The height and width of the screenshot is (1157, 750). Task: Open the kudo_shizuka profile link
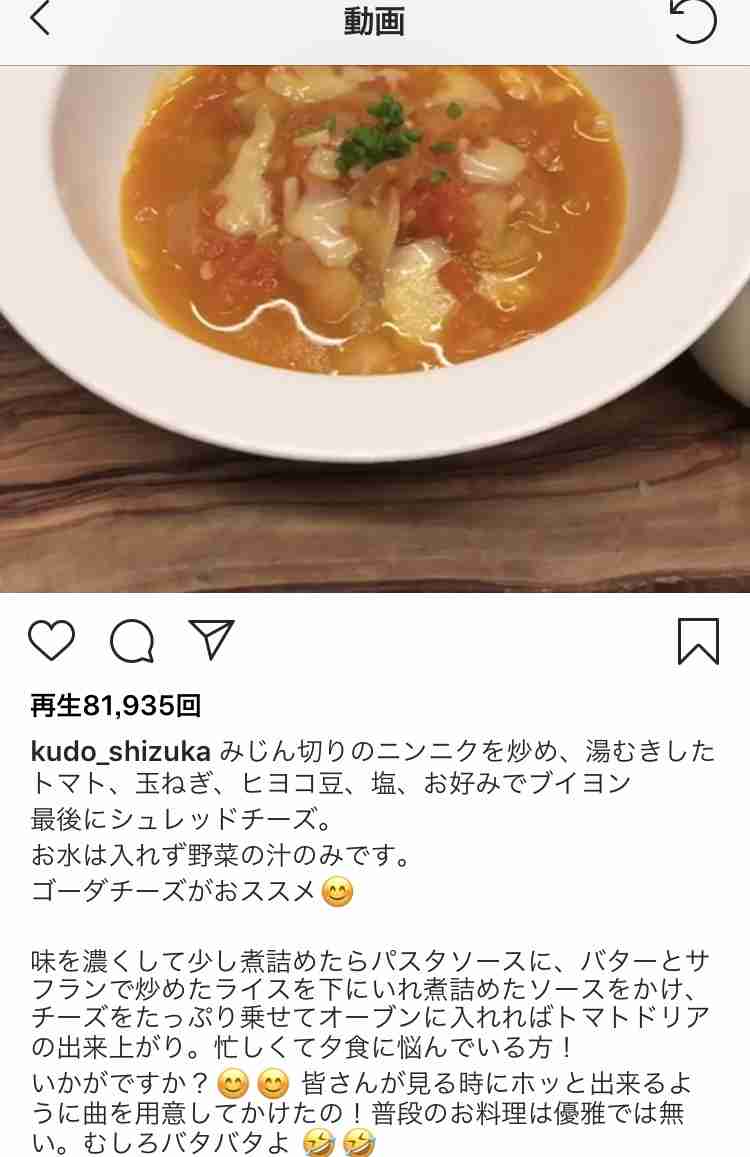121,751
